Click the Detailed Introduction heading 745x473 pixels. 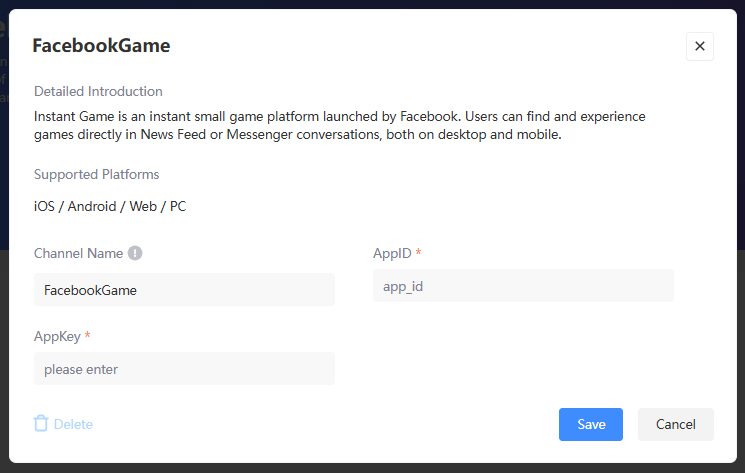click(x=98, y=91)
